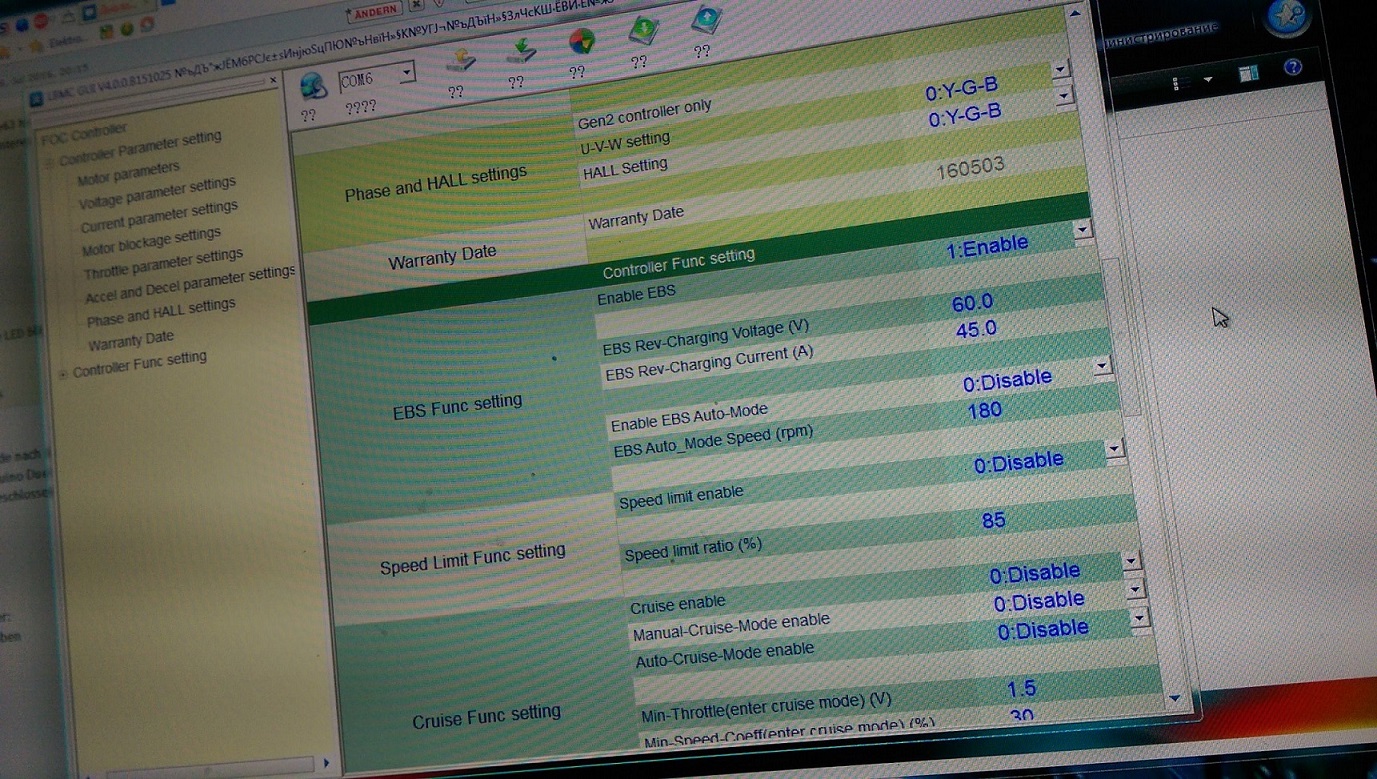Viewport: 1377px width, 779px height.
Task: Open the Enable EBS dropdown
Action: click(x=1081, y=231)
